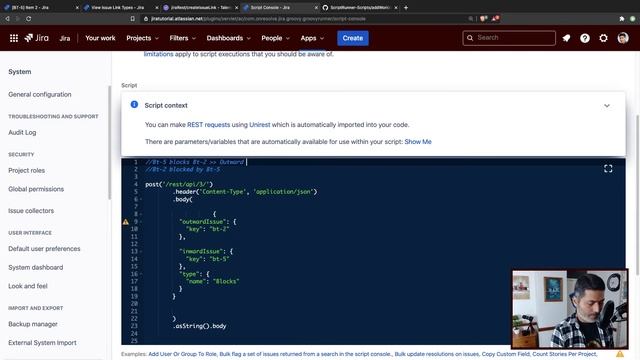Click the magnifier icon in the Search box

[x=470, y=38]
